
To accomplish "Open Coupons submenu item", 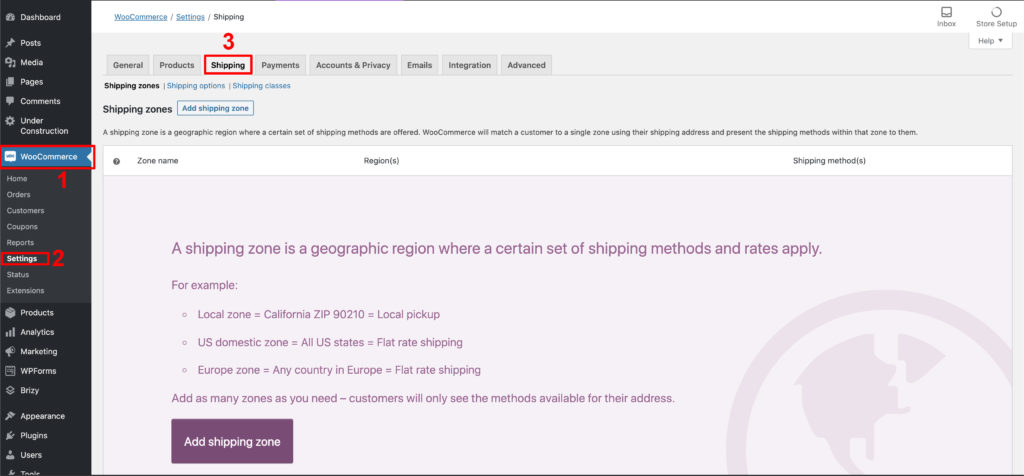I will point(22,227).
